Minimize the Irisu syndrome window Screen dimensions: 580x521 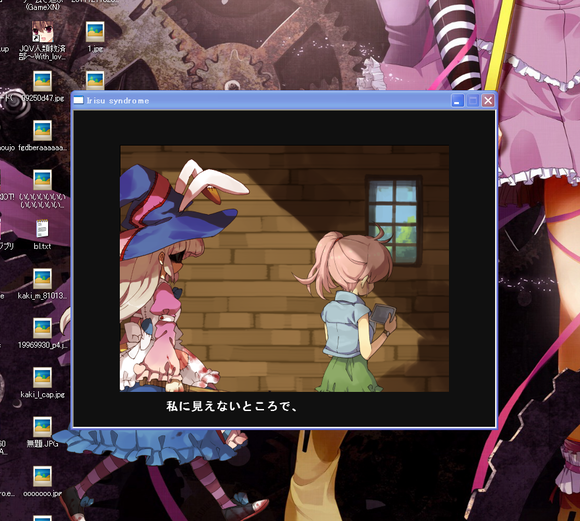458,100
